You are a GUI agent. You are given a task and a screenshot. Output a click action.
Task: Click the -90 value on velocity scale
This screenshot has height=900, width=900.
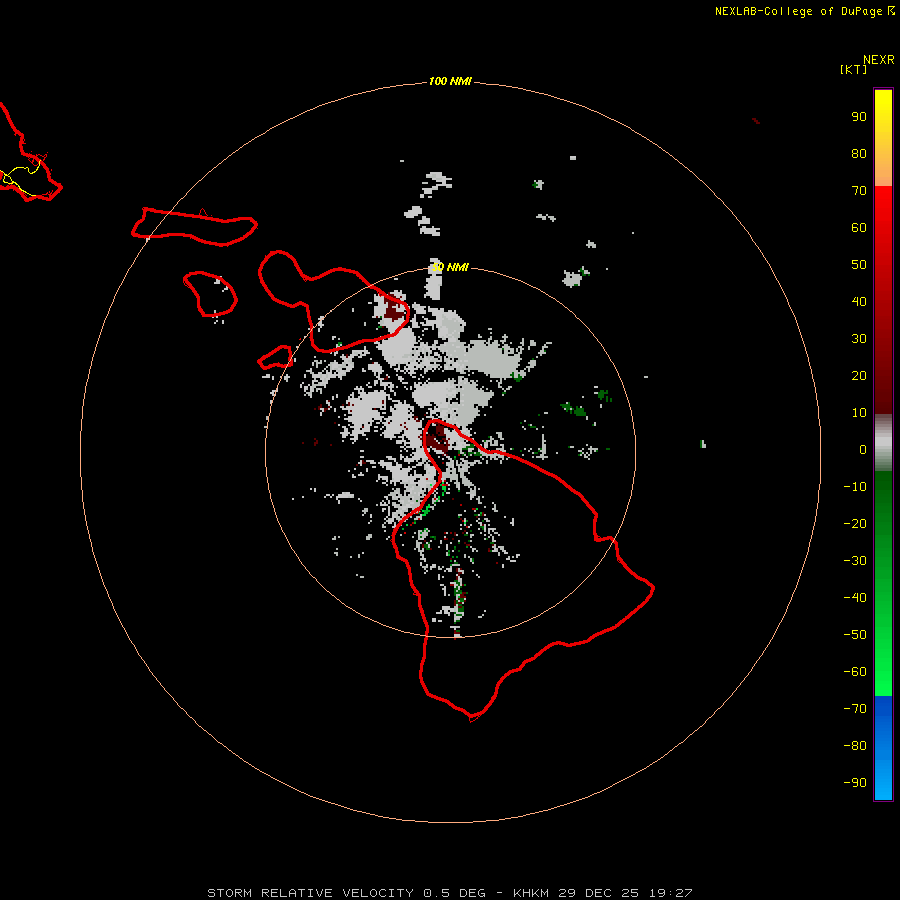(855, 783)
